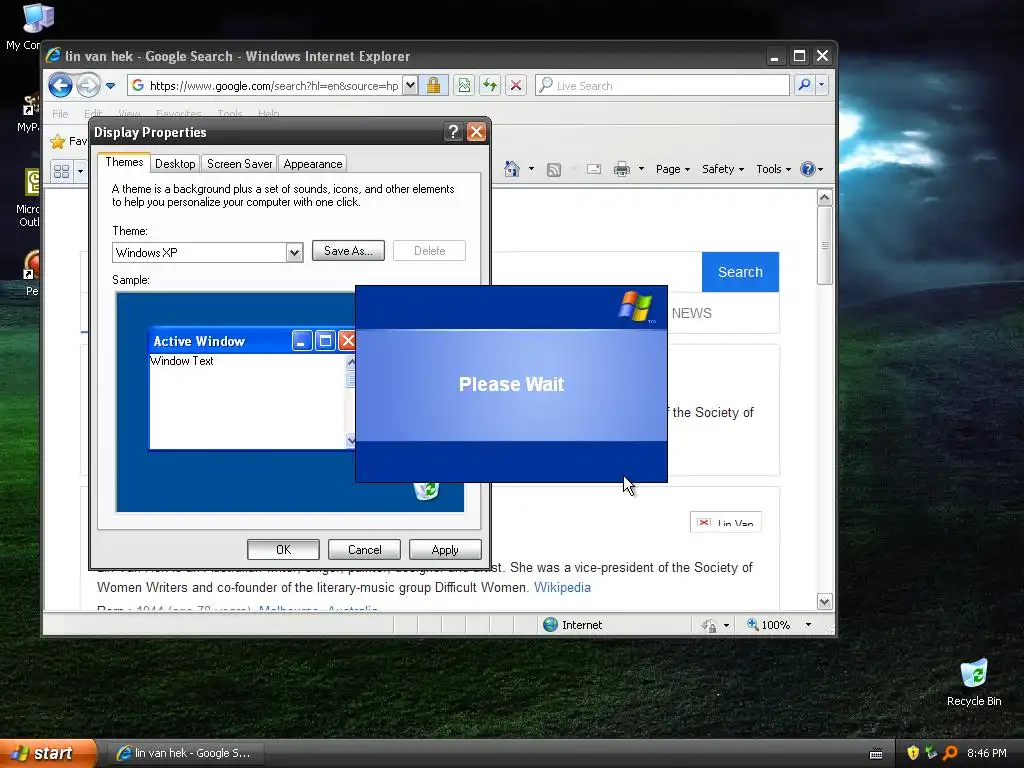This screenshot has width=1024, height=768.
Task: Open the Screen Saver tab
Action: pos(240,164)
